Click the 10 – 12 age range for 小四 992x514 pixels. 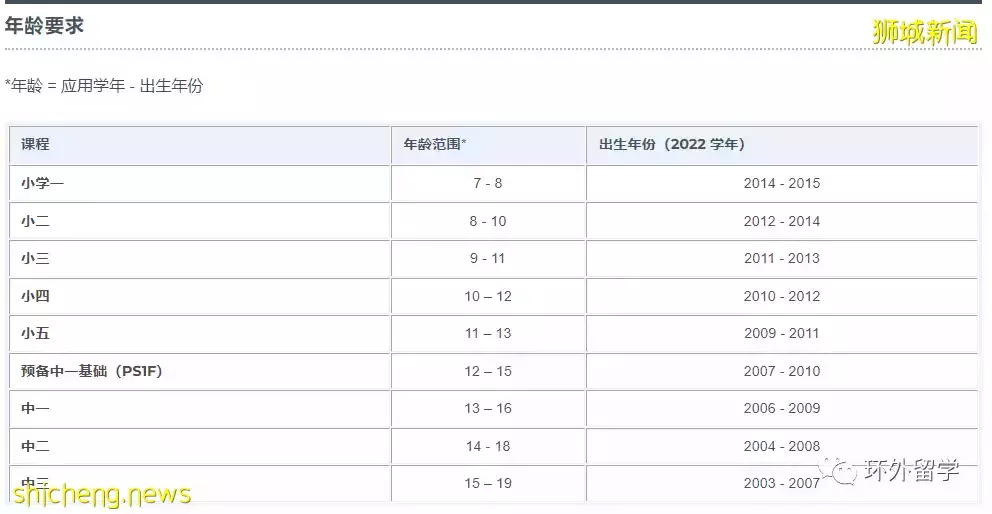click(487, 296)
